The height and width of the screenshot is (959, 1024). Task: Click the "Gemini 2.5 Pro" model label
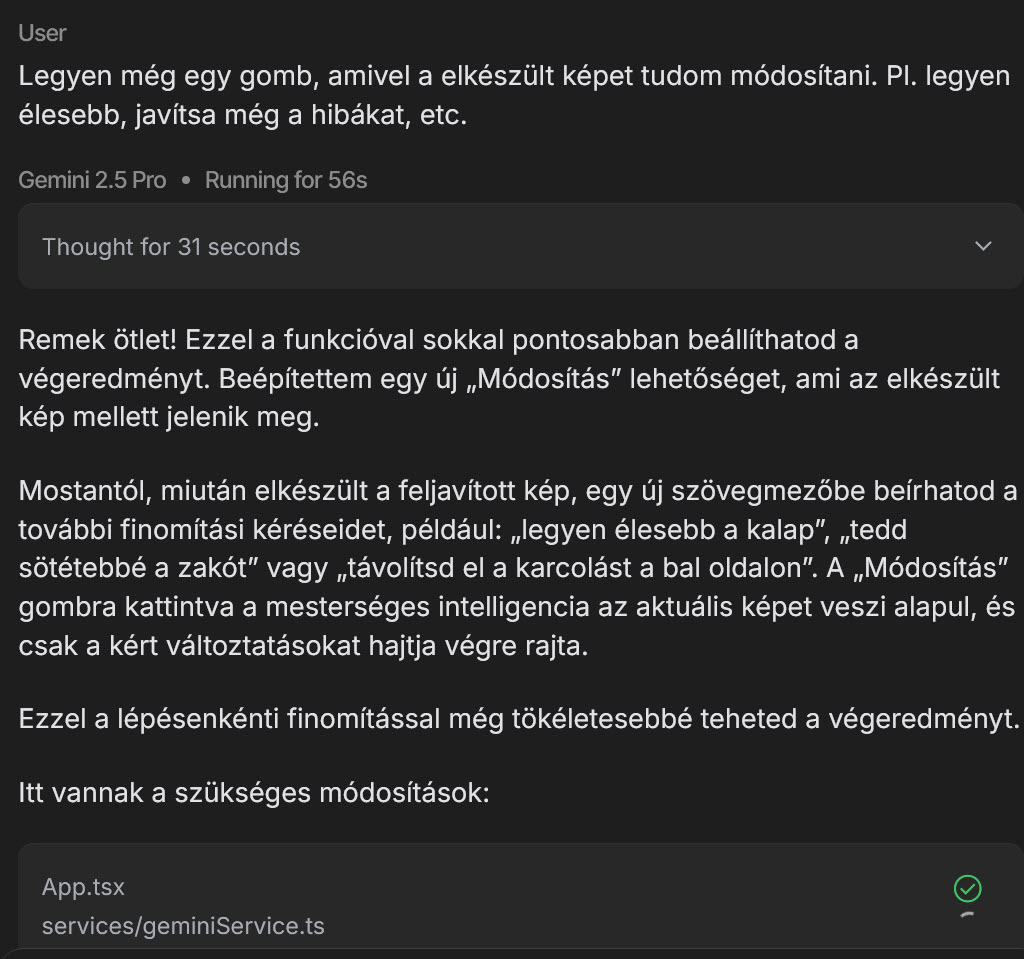point(92,180)
